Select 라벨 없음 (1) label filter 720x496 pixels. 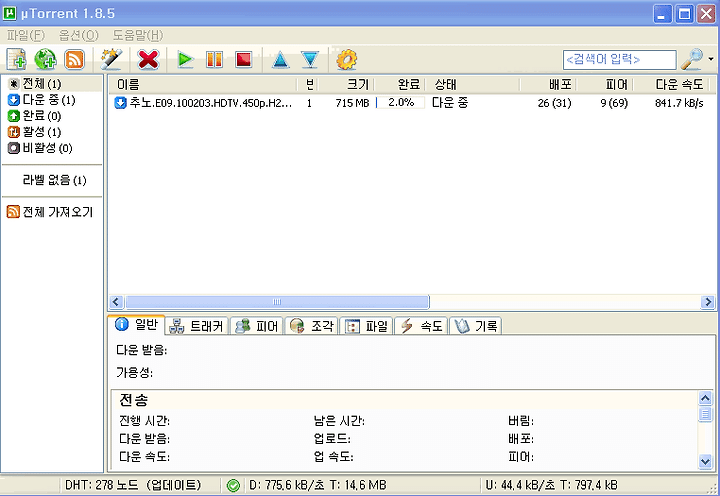54,180
